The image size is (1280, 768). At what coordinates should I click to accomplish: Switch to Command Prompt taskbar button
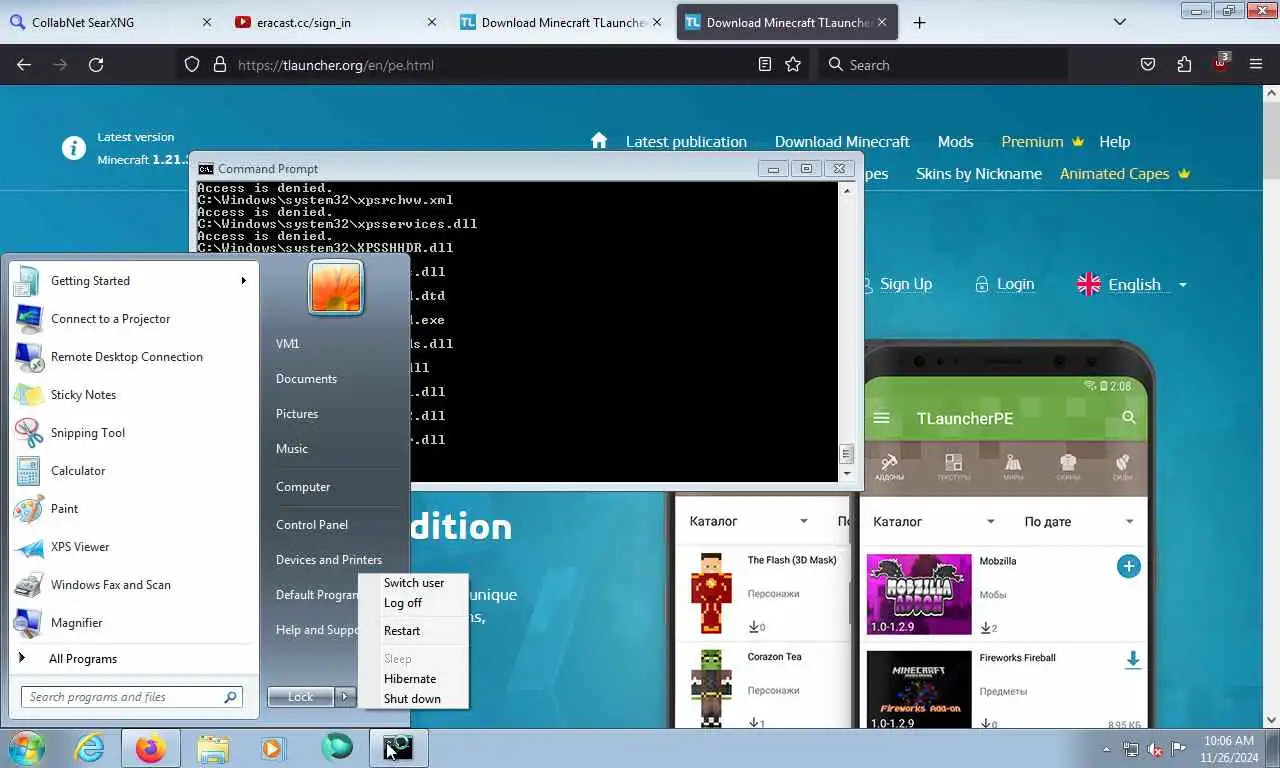coord(399,748)
